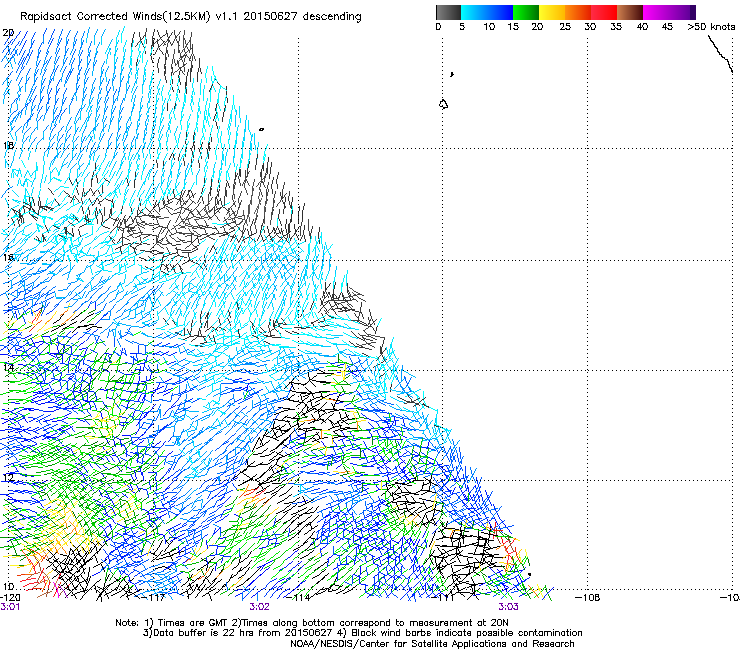Viewport: 740px width, 650px height.
Task: Click the legend label '0'
Action: (438, 27)
